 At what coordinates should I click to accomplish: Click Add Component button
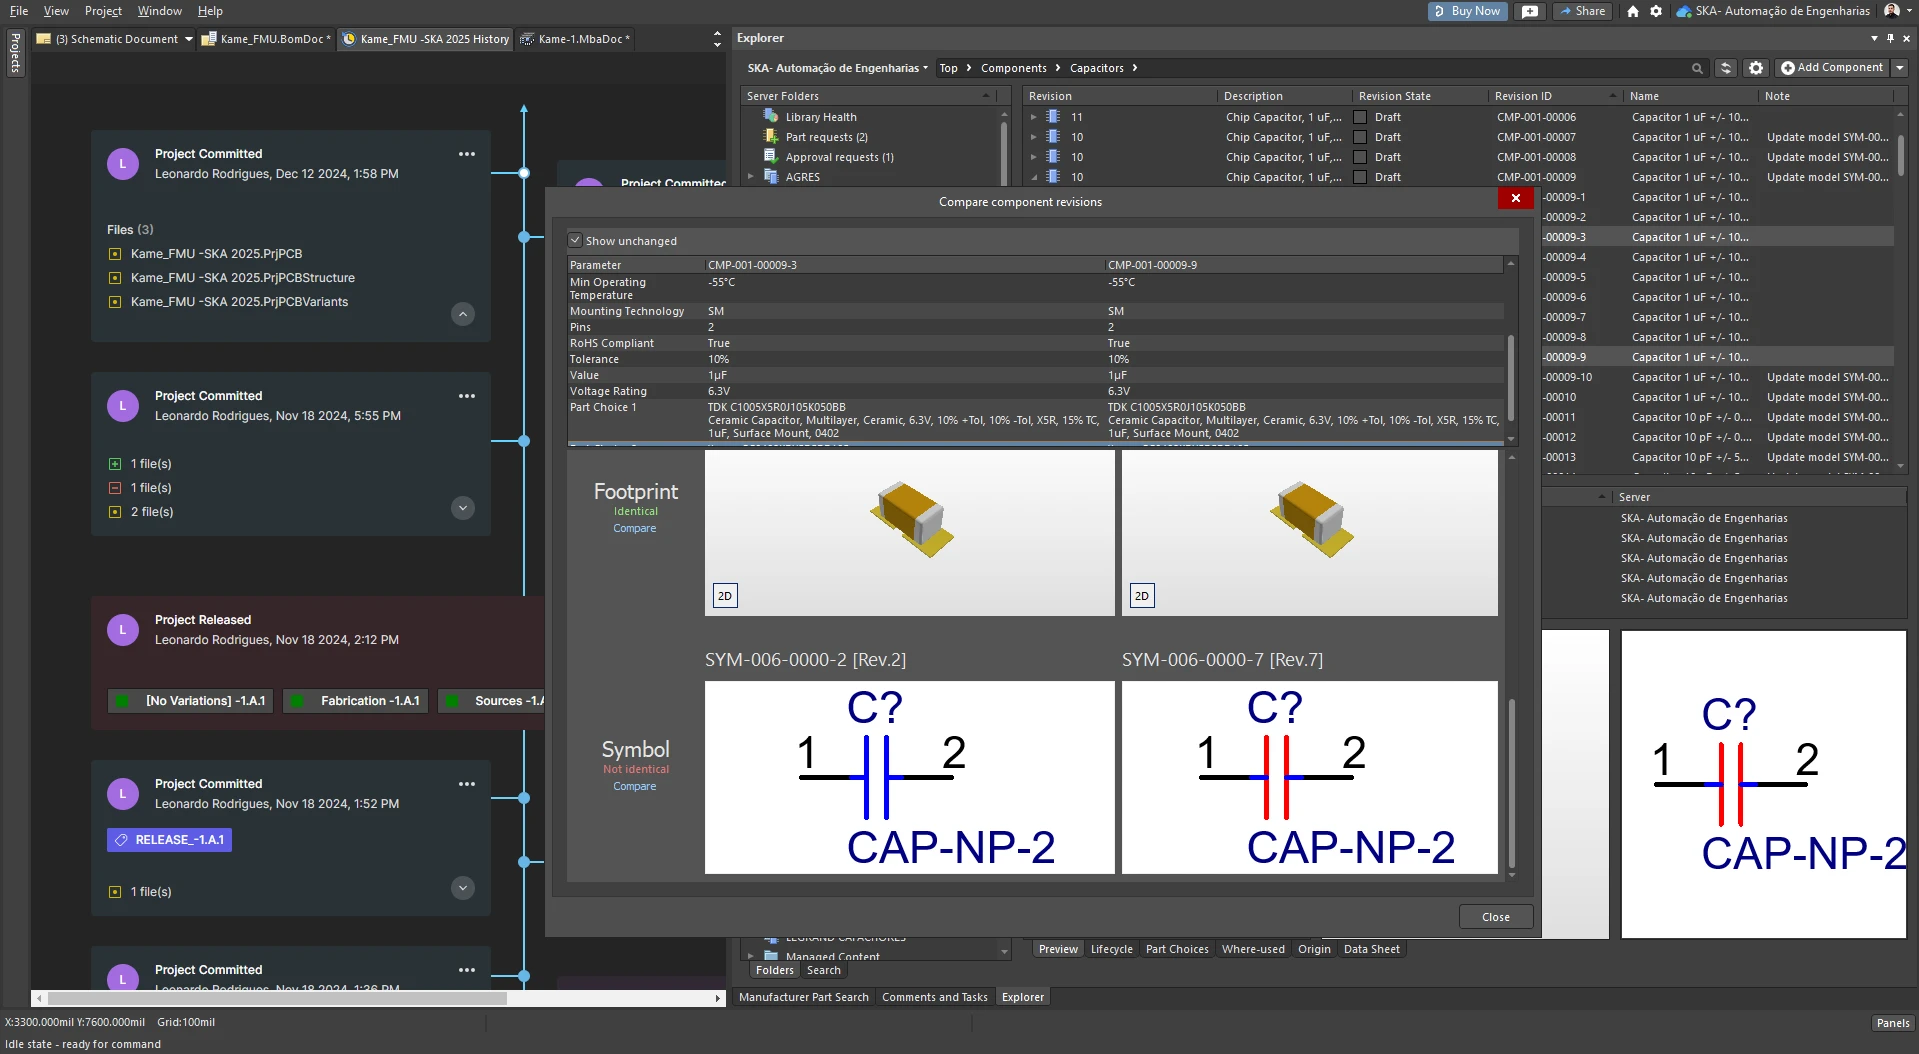pyautogui.click(x=1831, y=68)
